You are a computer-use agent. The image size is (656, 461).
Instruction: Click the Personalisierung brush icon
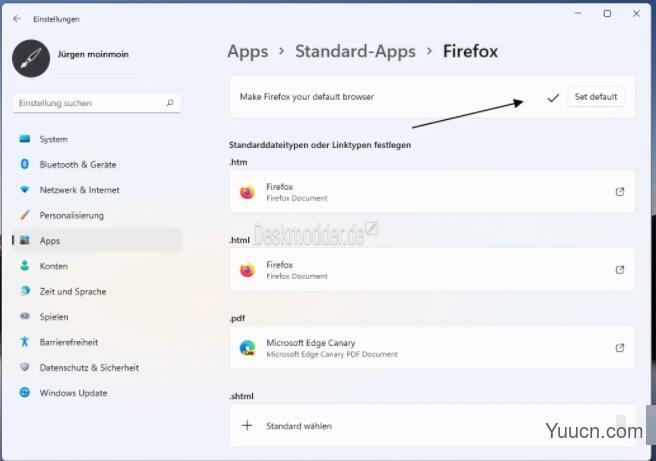25,215
